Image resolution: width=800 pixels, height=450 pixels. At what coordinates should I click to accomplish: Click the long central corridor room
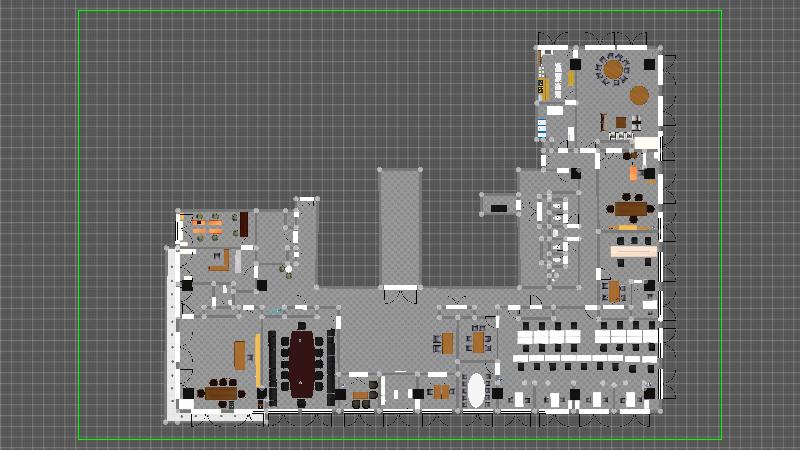click(399, 226)
